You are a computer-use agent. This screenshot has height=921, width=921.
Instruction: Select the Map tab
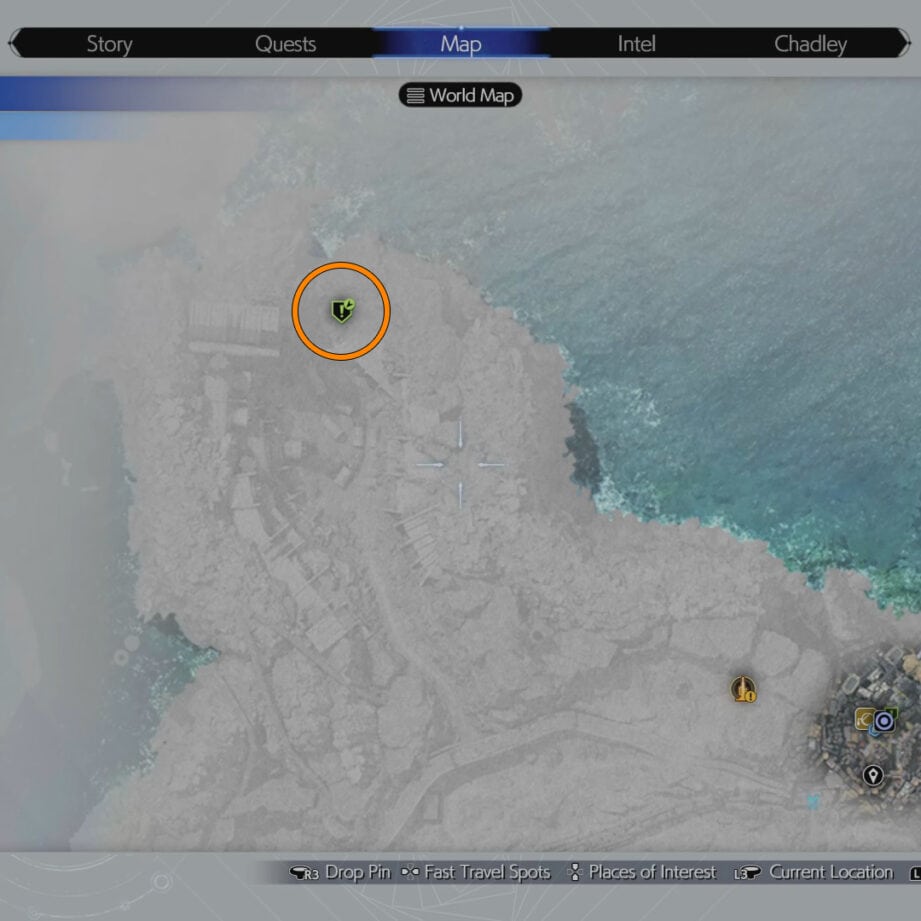tap(461, 44)
